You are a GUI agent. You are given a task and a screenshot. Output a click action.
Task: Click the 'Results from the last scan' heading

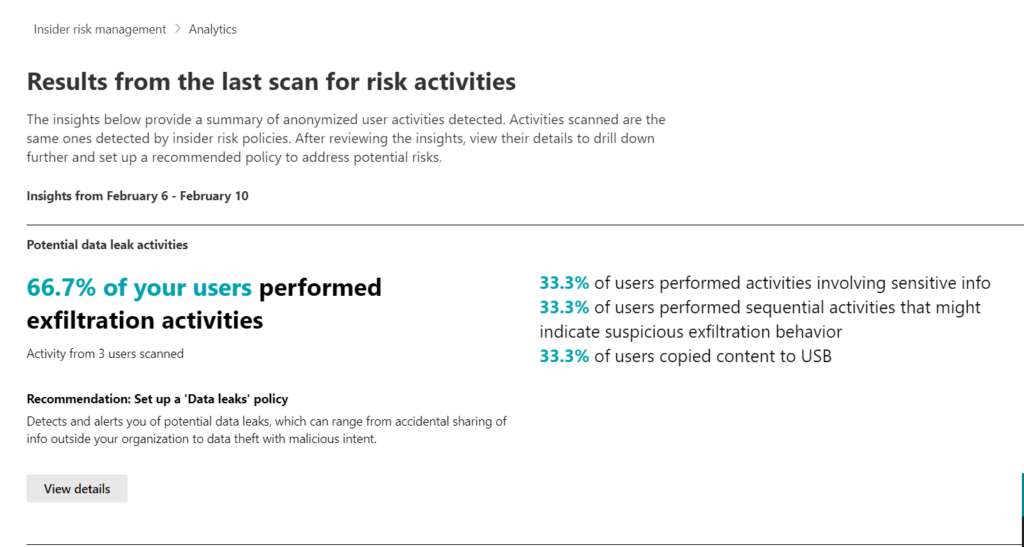[x=271, y=81]
